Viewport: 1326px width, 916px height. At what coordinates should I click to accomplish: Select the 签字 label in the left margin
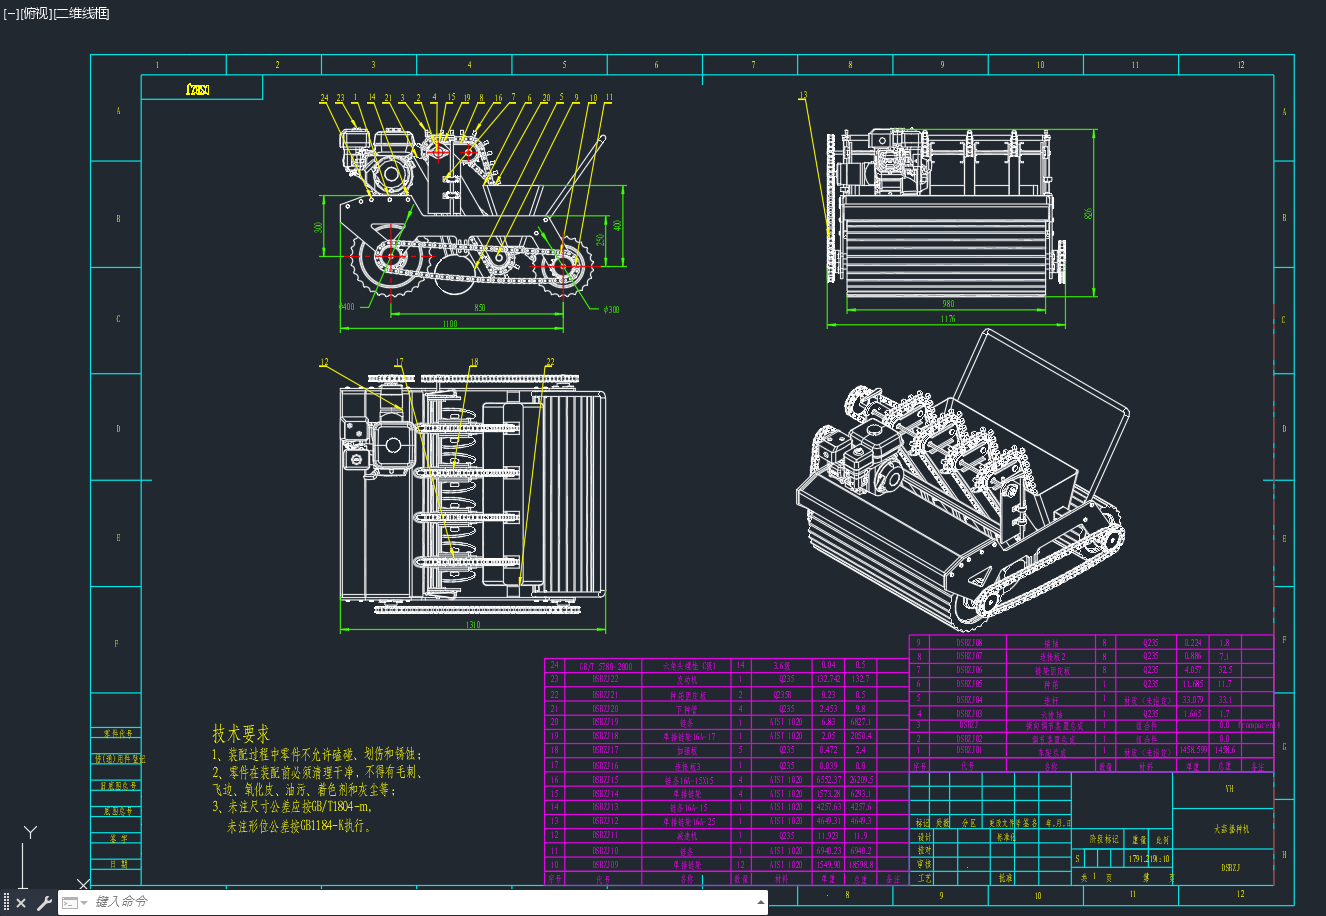click(119, 839)
